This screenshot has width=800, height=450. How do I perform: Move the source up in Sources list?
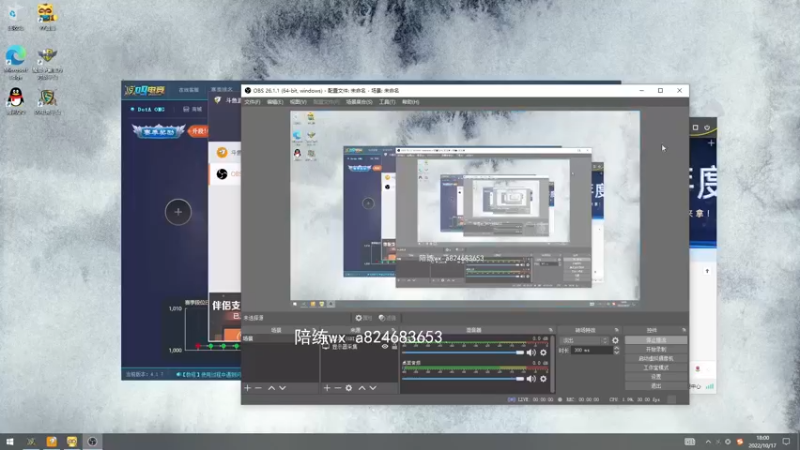click(362, 388)
